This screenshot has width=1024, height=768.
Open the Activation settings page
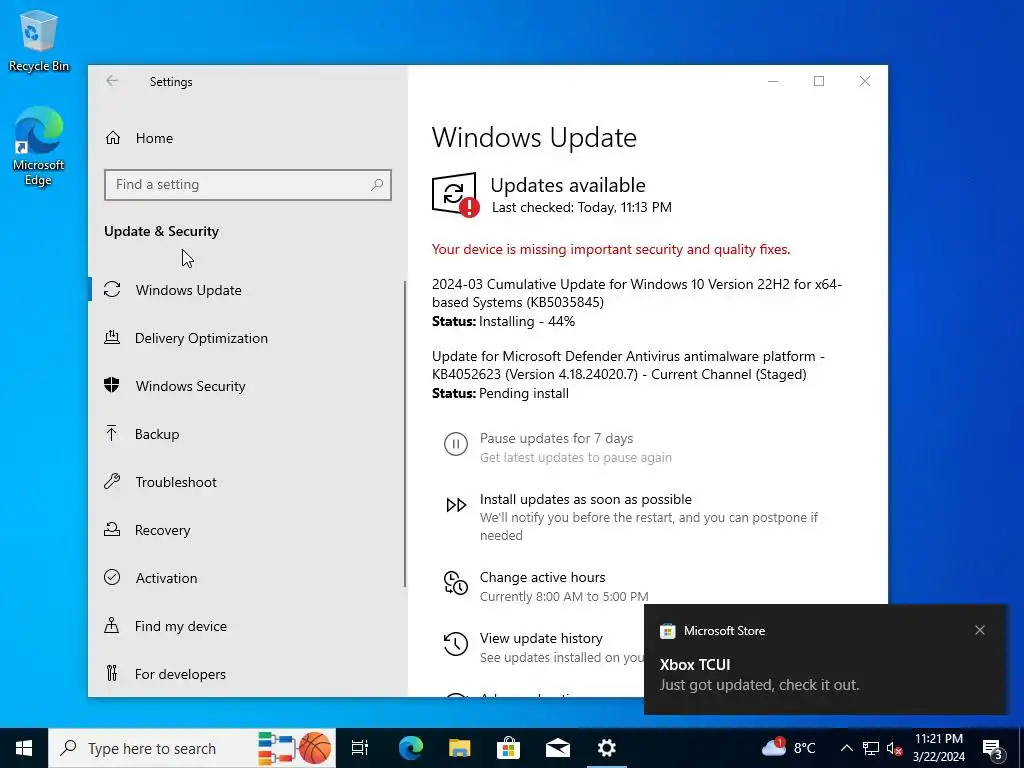click(x=247, y=577)
